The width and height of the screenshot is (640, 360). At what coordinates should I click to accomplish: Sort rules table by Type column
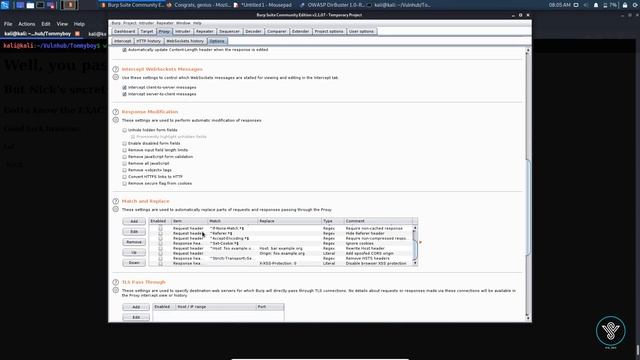tap(333, 221)
